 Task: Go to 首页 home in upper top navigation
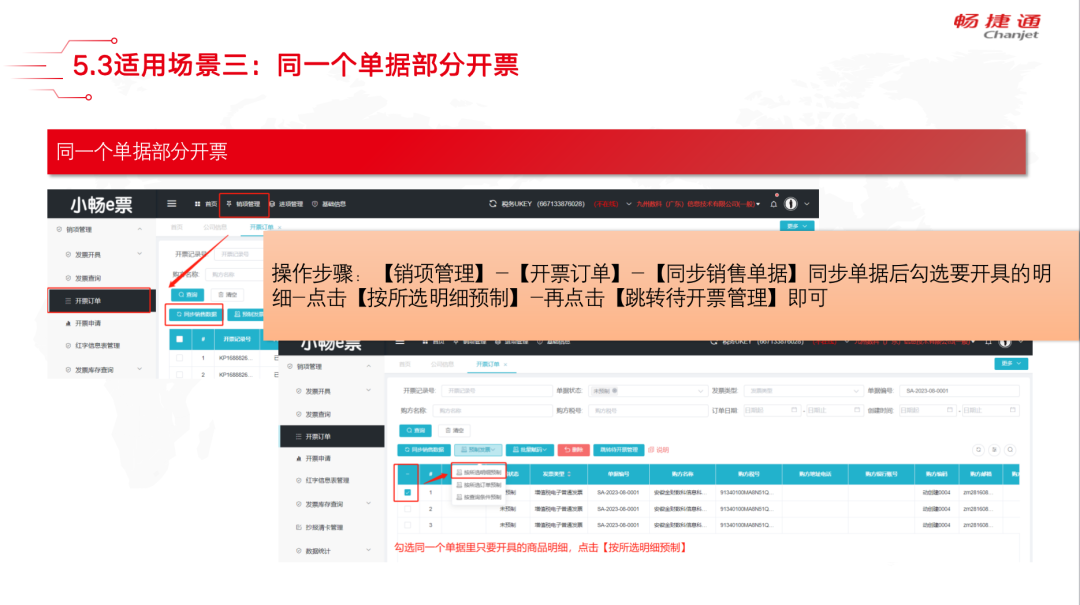click(x=206, y=204)
